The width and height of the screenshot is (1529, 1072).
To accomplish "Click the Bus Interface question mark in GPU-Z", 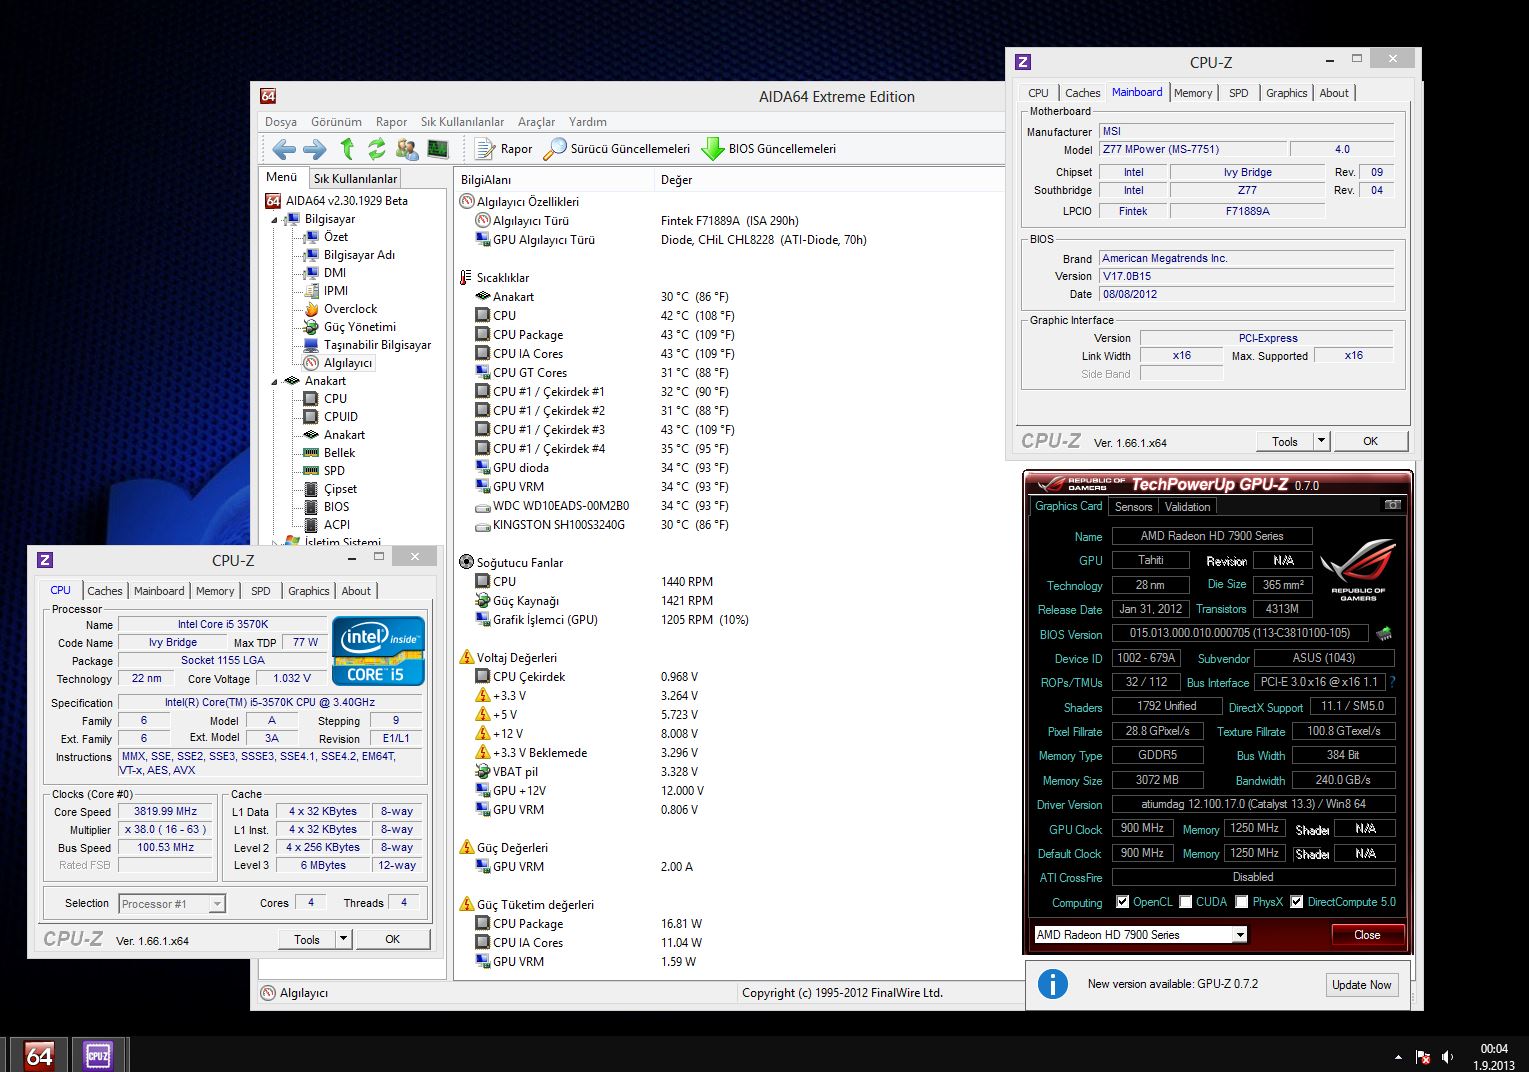I will click(1392, 682).
